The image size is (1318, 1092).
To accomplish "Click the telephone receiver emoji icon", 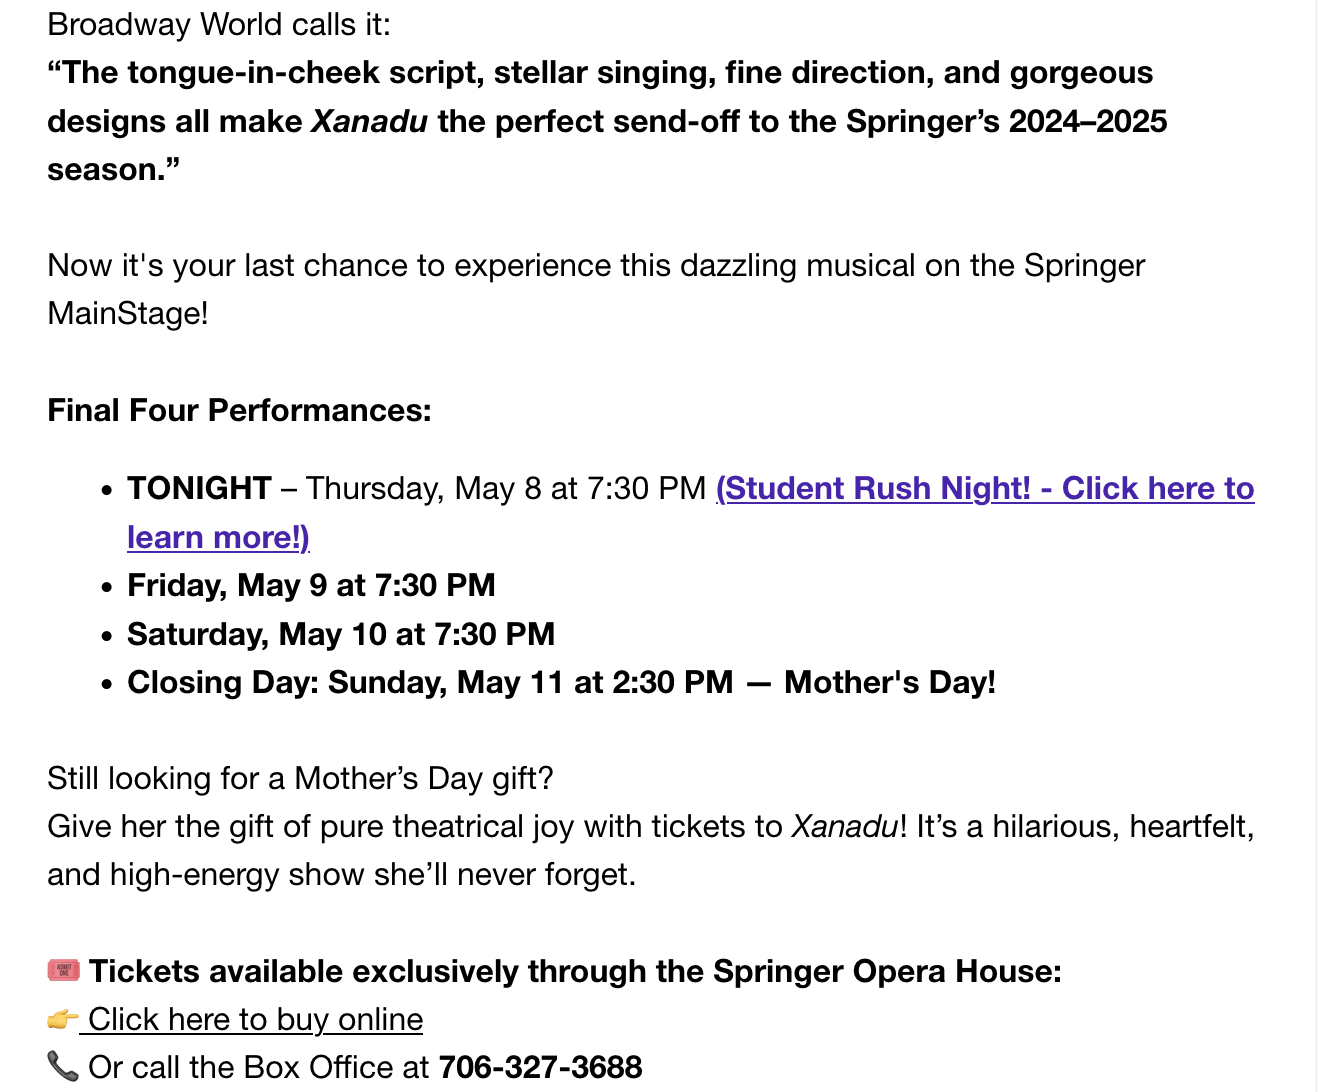I will coord(63,1066).
